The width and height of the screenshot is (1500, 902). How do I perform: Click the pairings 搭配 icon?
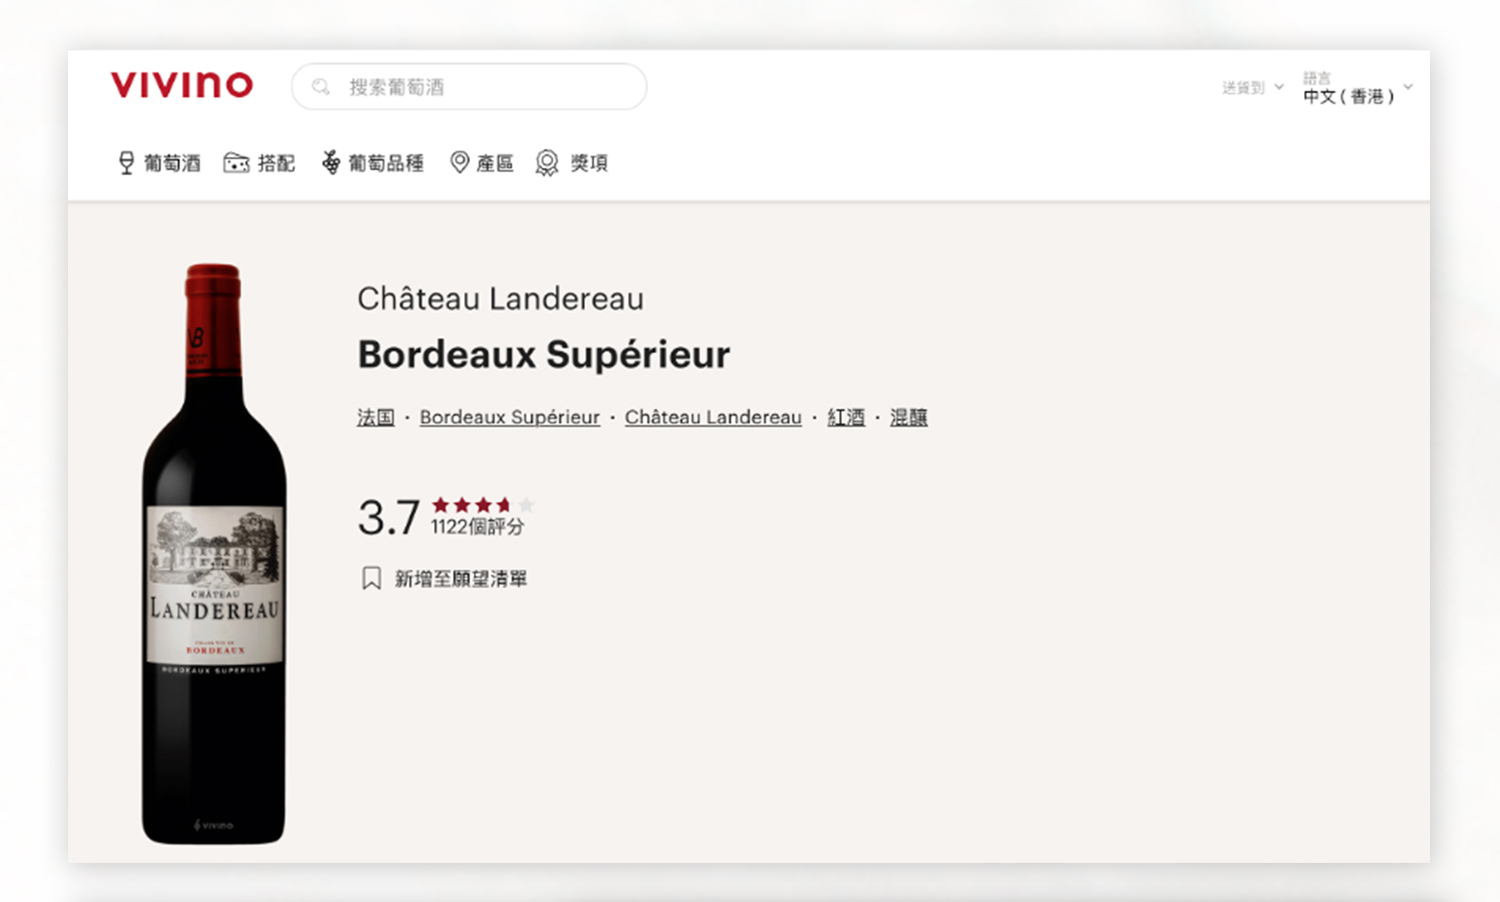(236, 163)
